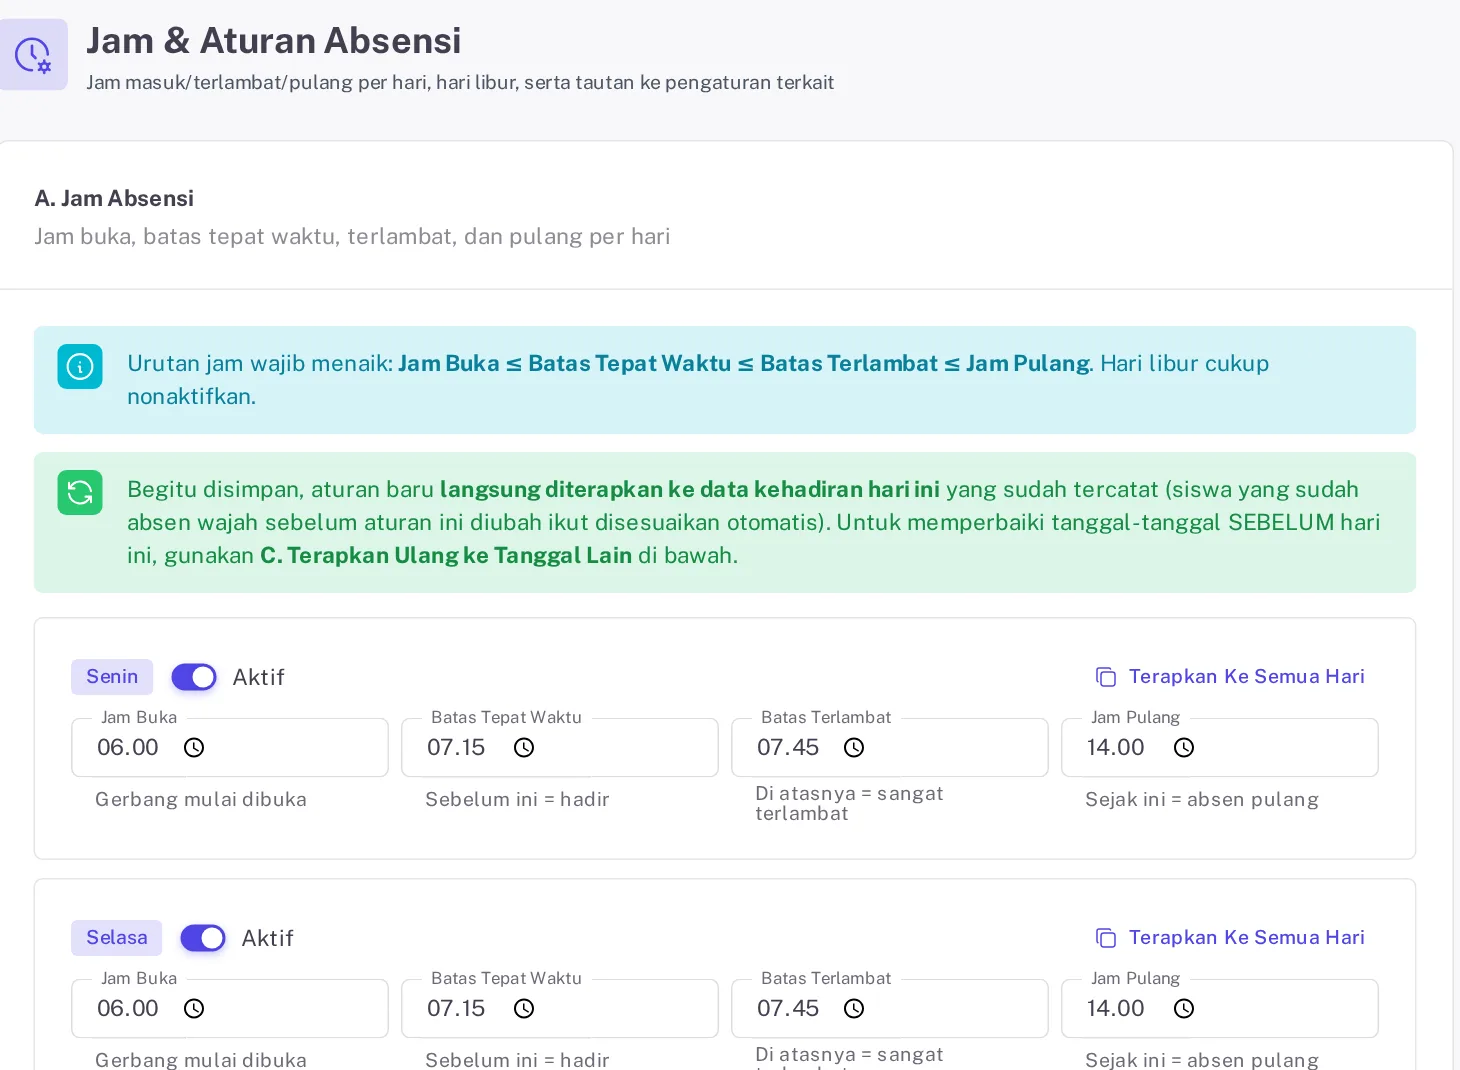Click the Selasa Jam Pulang field 14.00
Viewport: 1460px width, 1070px height.
1220,1008
